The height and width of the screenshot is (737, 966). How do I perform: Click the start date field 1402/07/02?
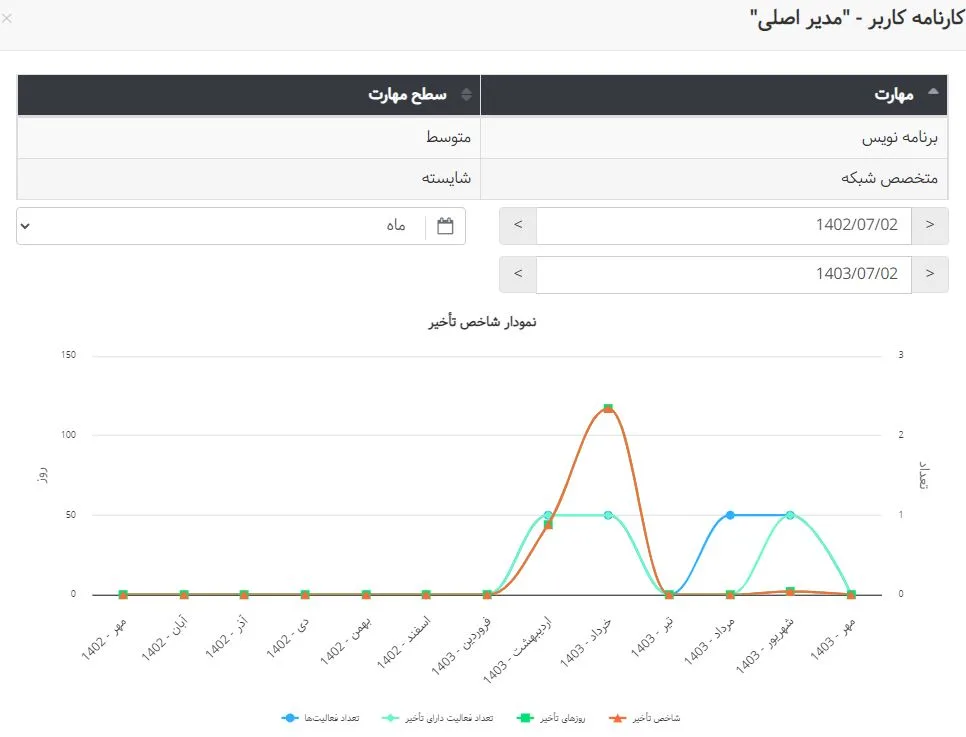(724, 226)
